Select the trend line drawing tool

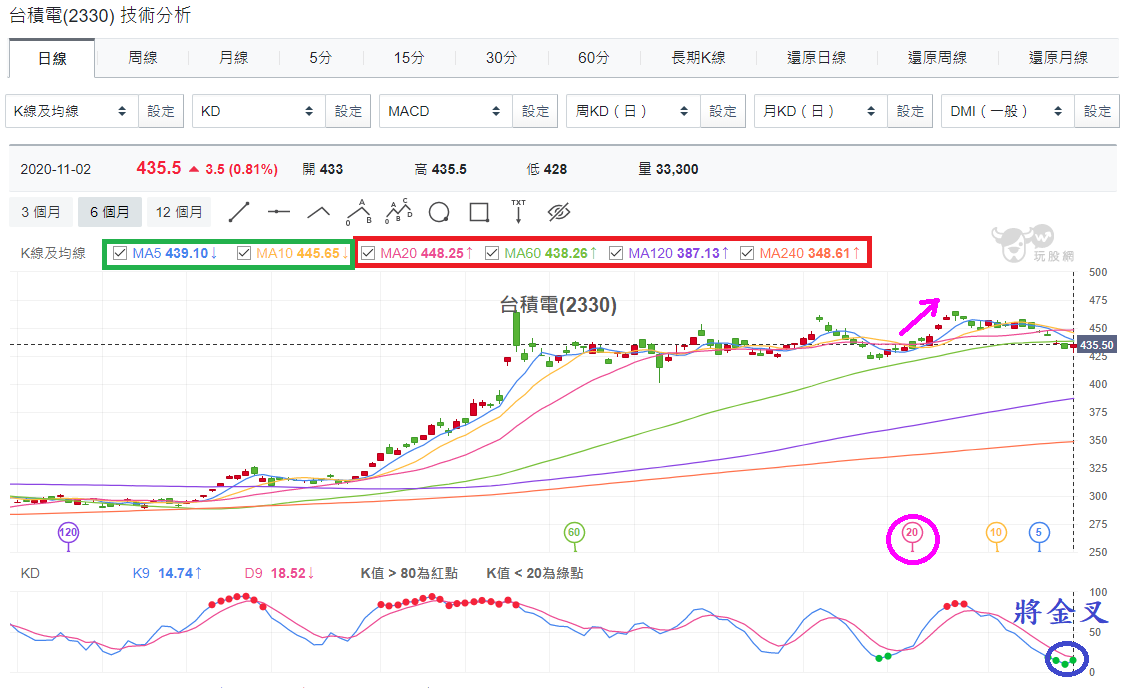[x=239, y=212]
